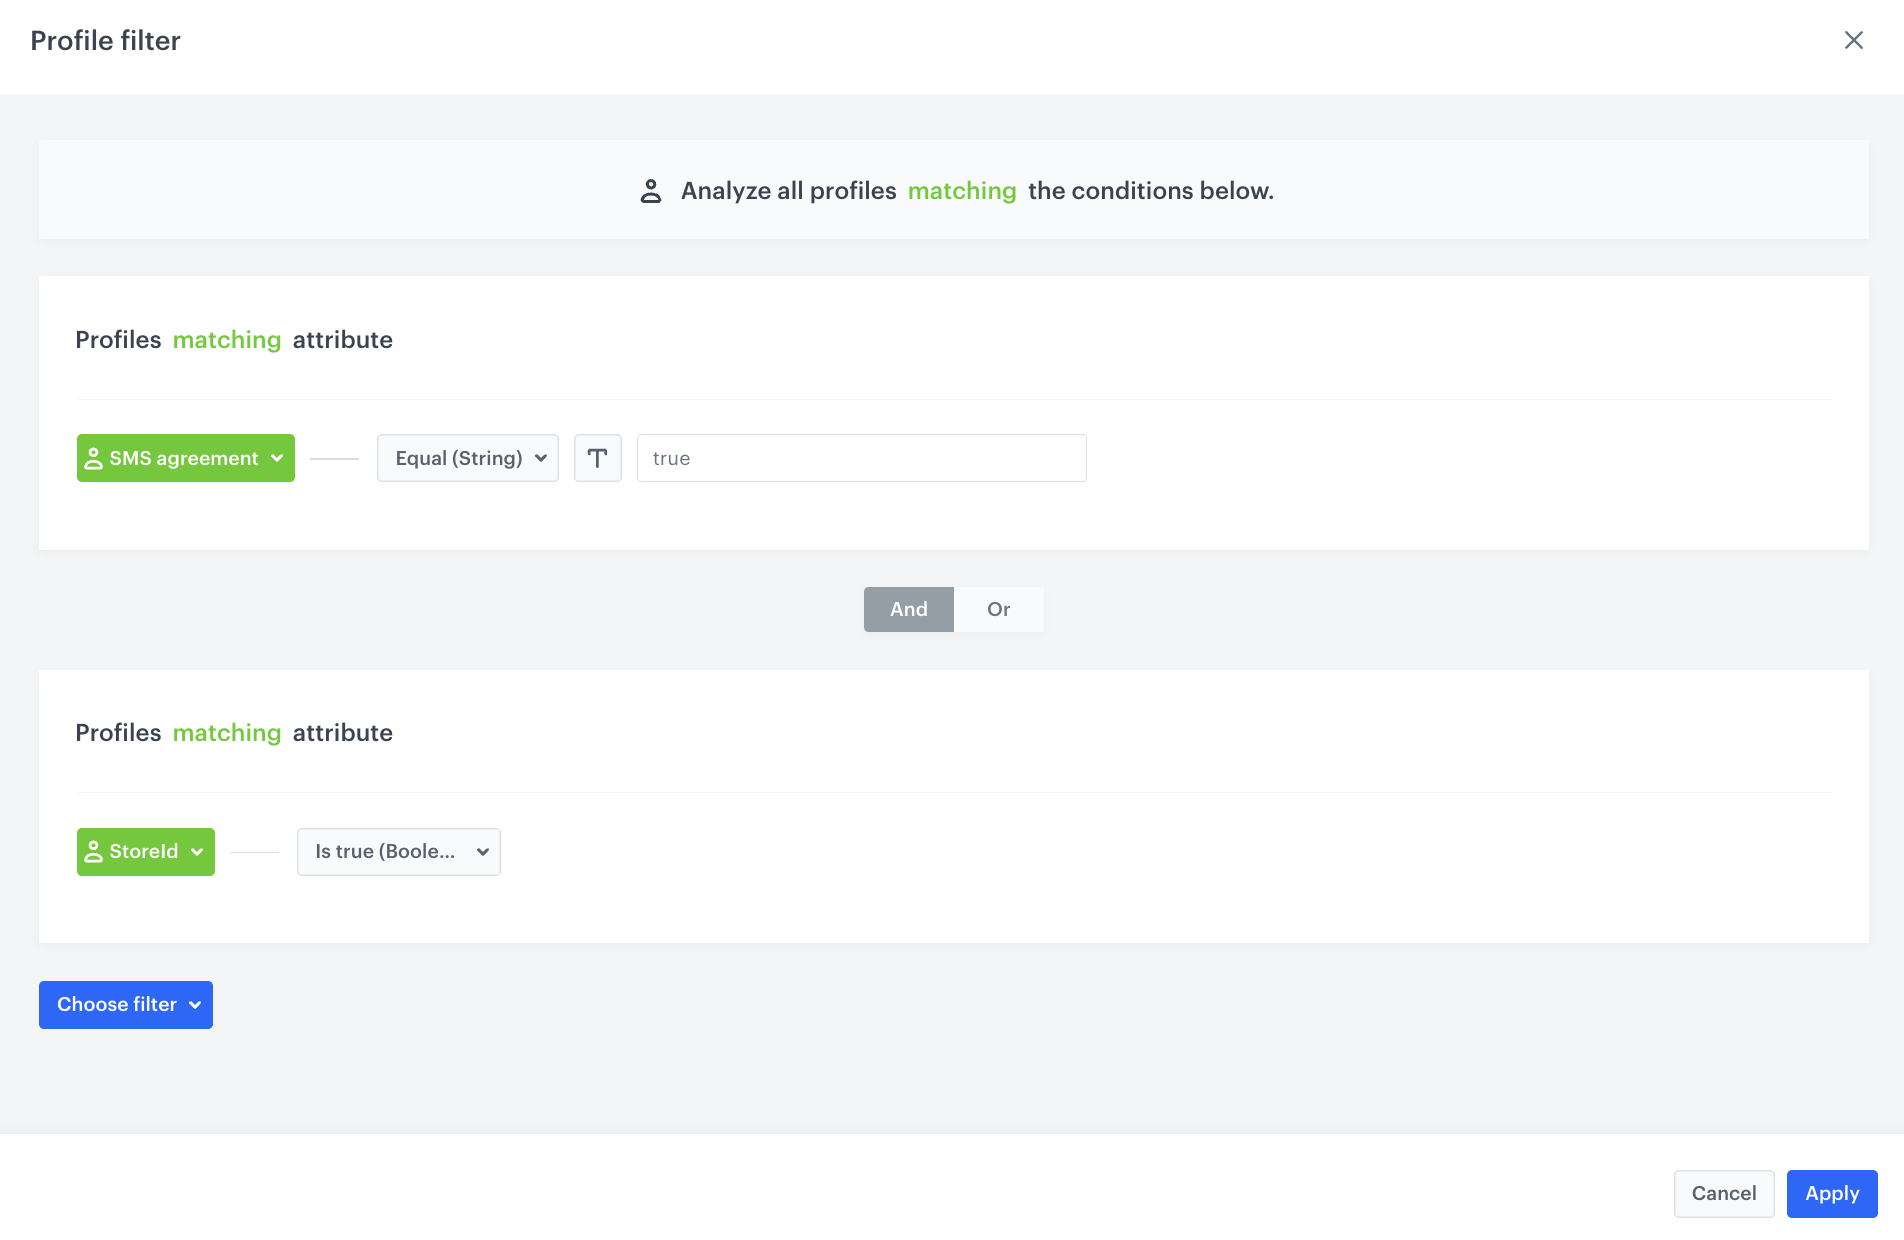Open the StoreId attribute selector

(x=145, y=852)
